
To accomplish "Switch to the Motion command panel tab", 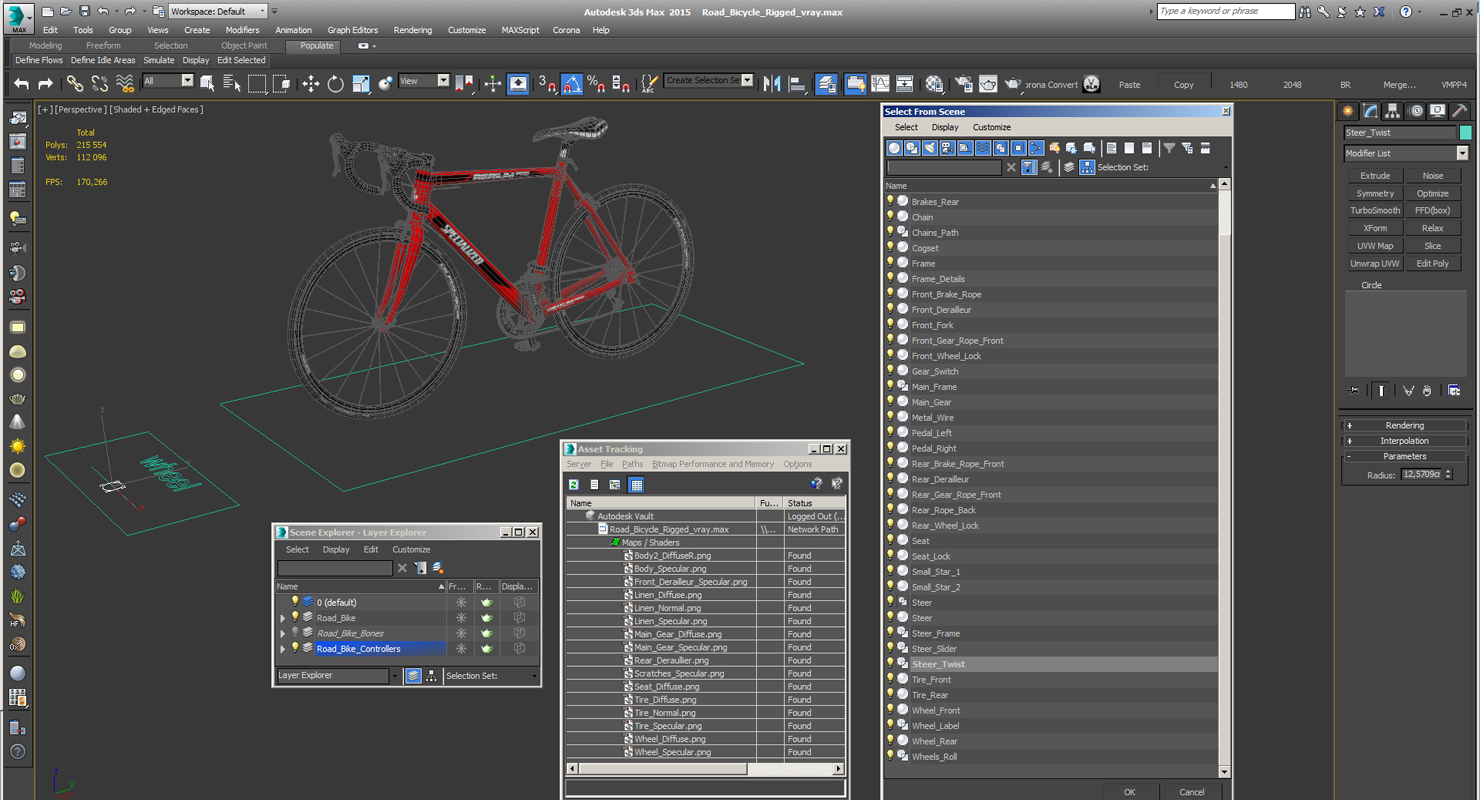I will 1416,111.
